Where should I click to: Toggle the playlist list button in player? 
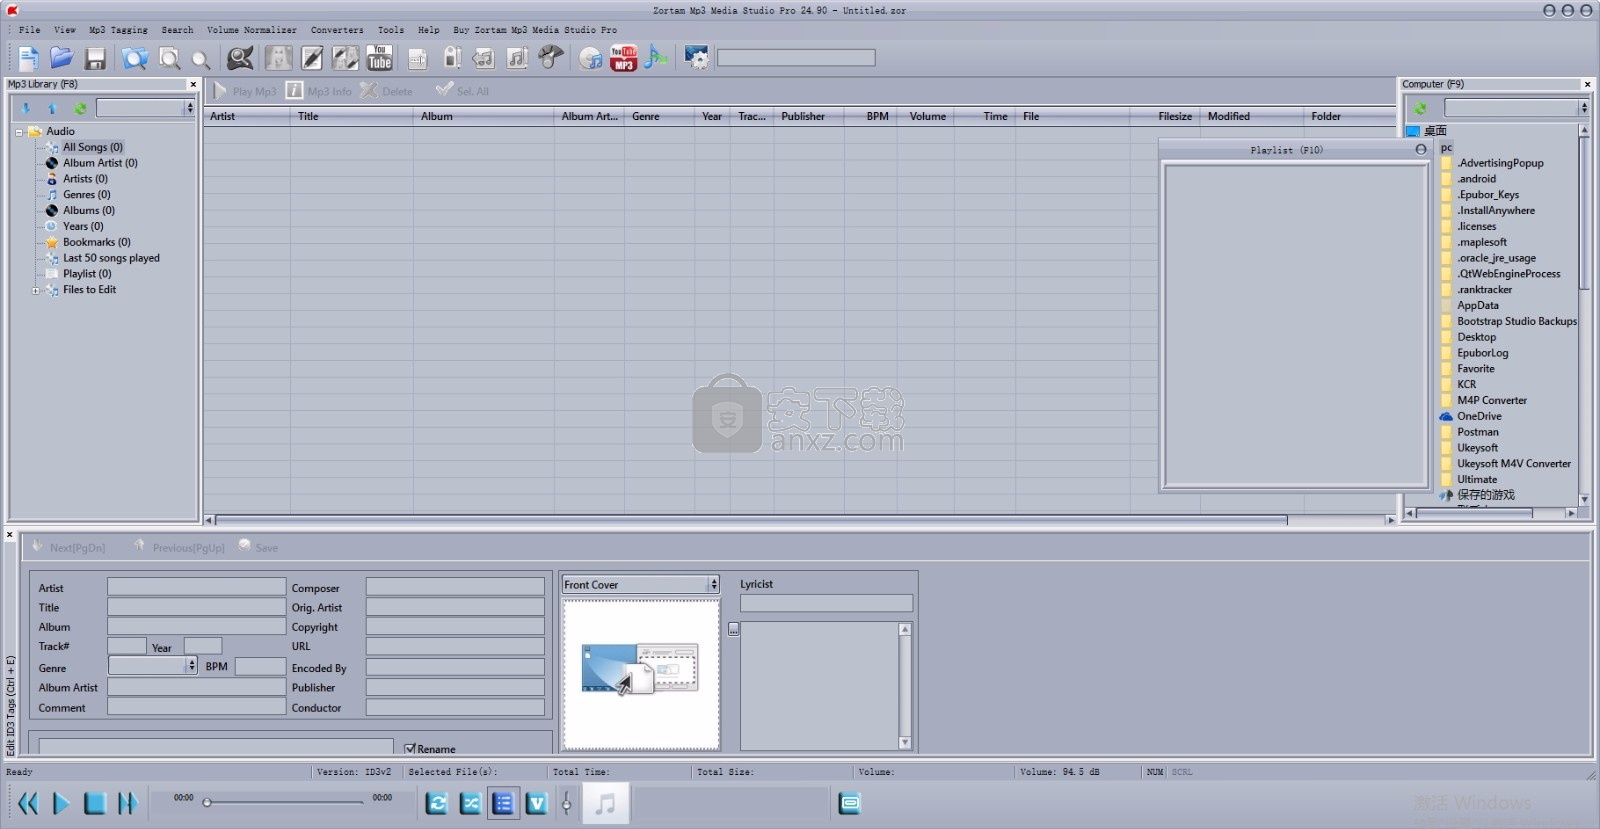coord(503,803)
